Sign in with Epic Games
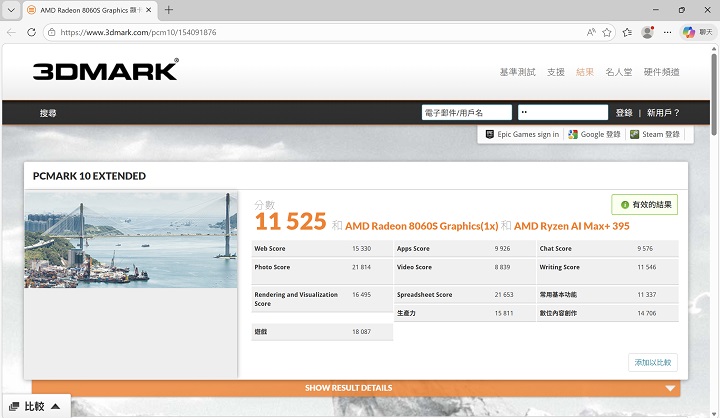Viewport: 720px width, 418px height. (x=522, y=134)
